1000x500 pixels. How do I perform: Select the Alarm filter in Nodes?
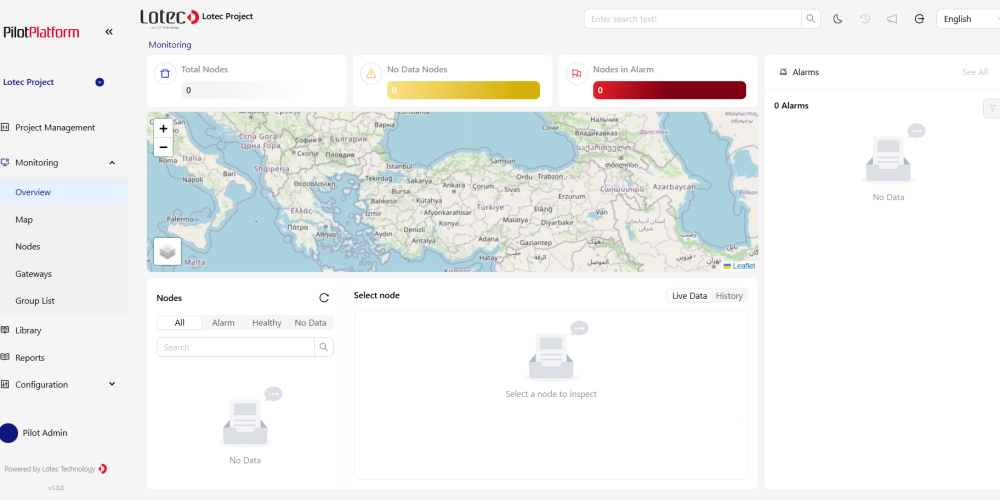click(x=223, y=323)
